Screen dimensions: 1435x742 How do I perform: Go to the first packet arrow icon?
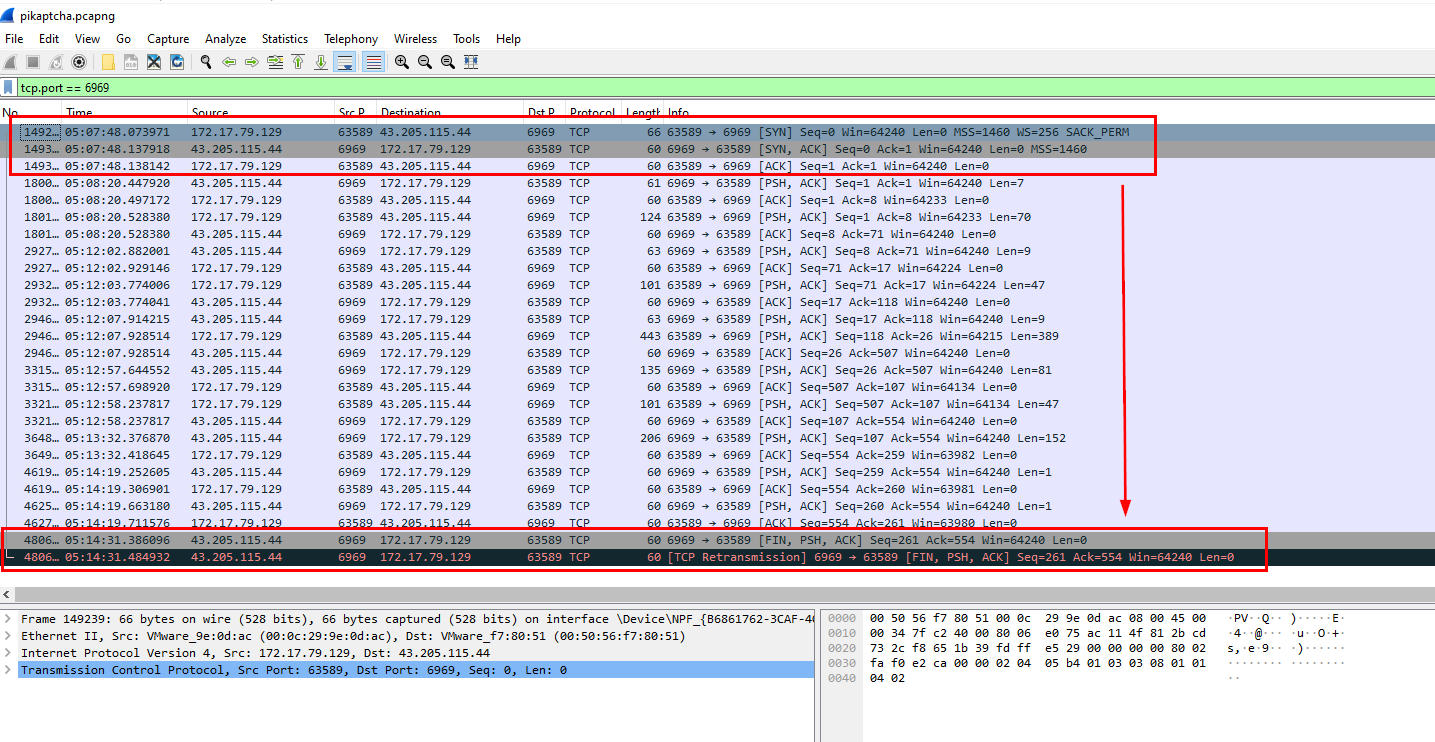[x=298, y=62]
